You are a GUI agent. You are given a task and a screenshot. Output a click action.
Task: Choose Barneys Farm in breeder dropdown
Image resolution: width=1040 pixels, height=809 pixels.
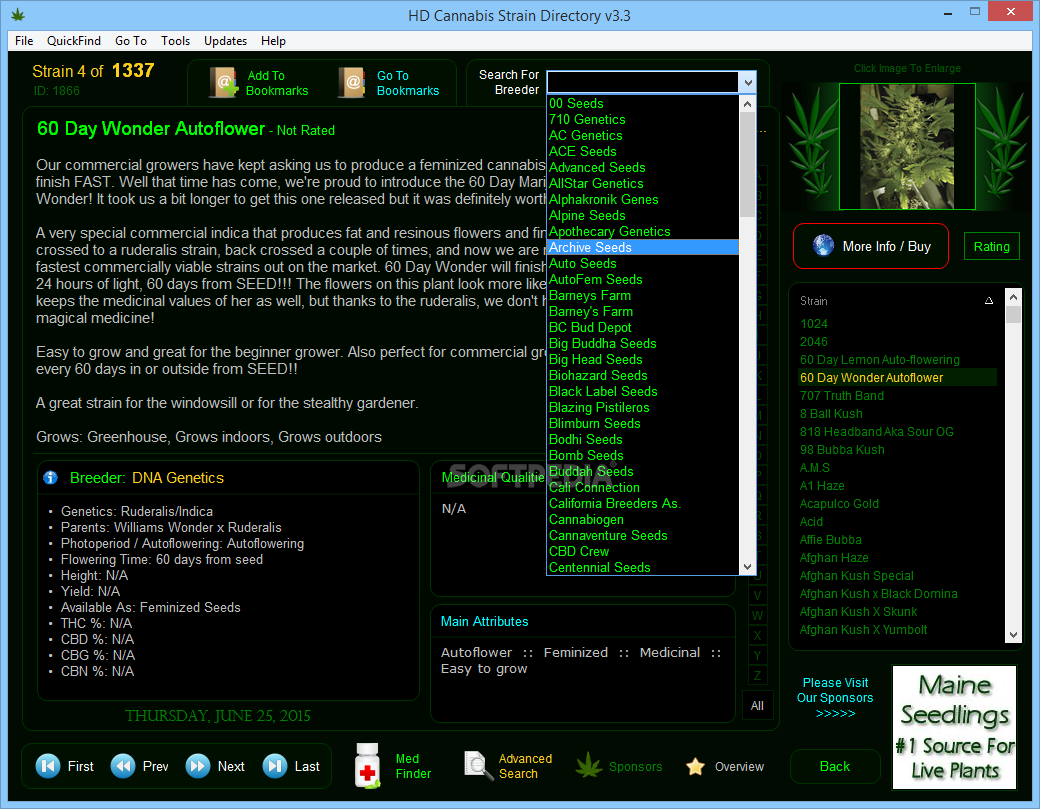click(x=642, y=295)
